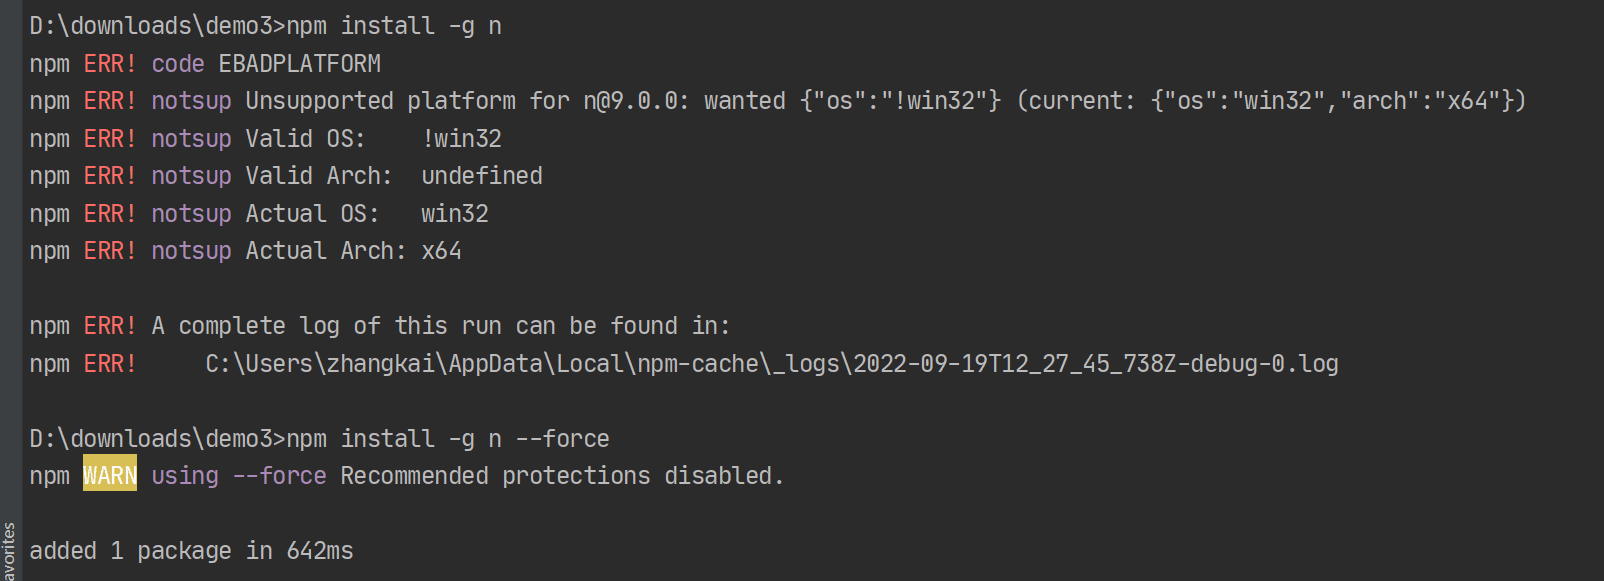Open the Favorites side tab

pos(9,551)
